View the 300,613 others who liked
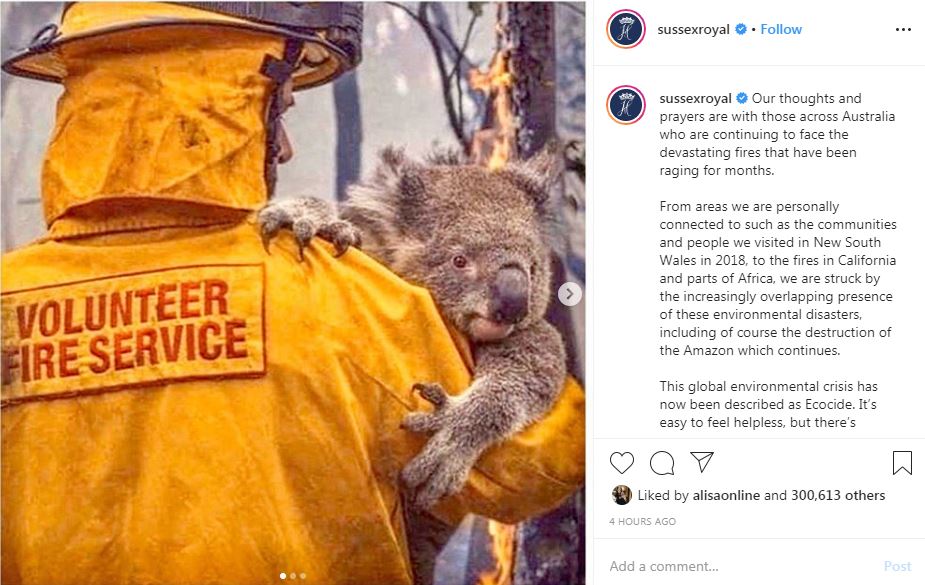Image resolution: width=925 pixels, height=585 pixels. 838,495
